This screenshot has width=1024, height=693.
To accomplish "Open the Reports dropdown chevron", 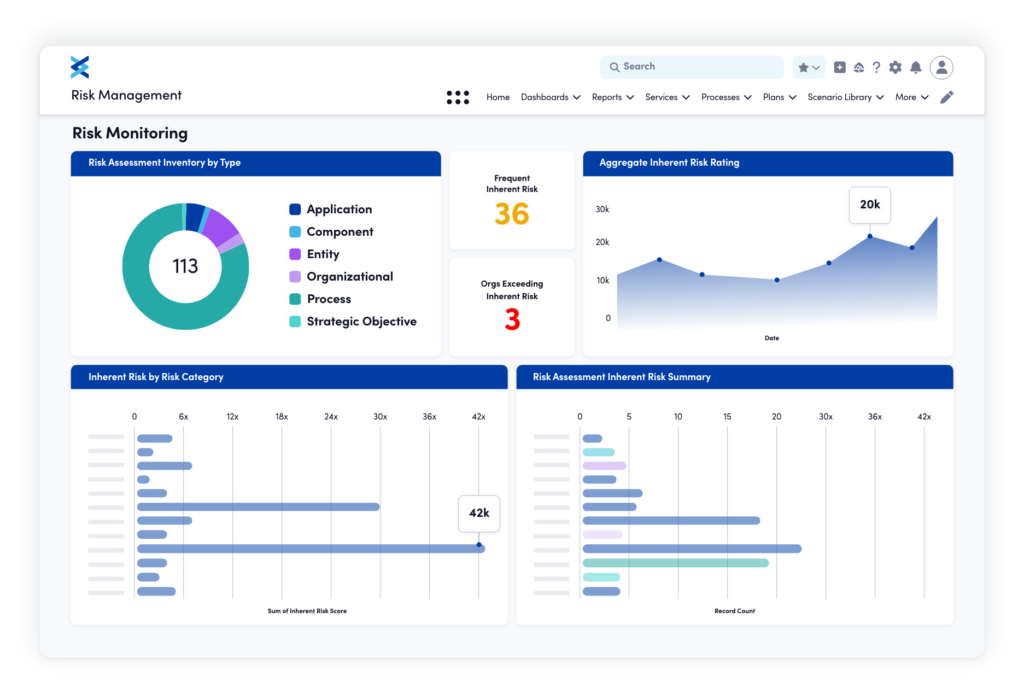I will (628, 97).
